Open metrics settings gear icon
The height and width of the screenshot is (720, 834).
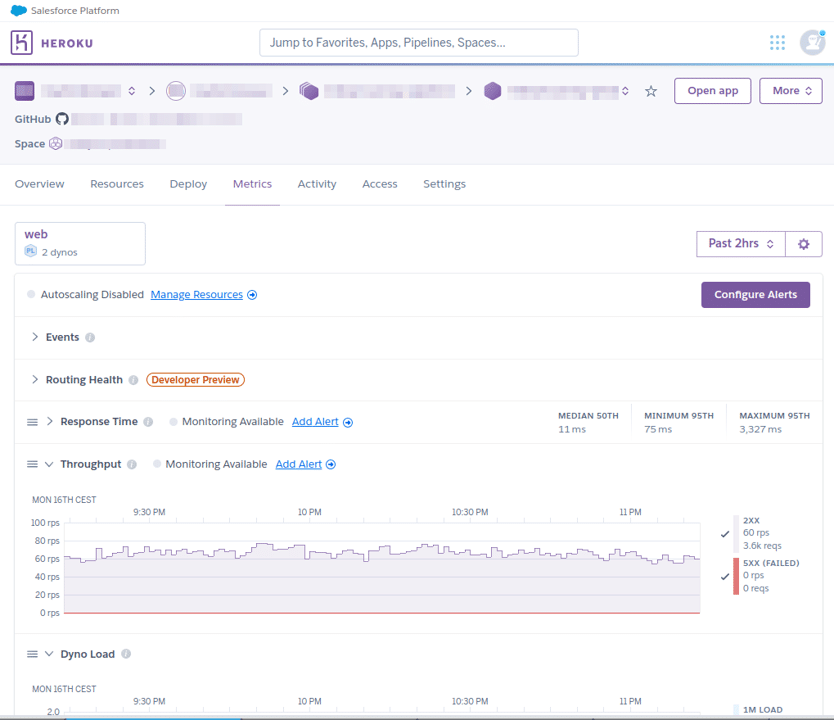coord(803,244)
